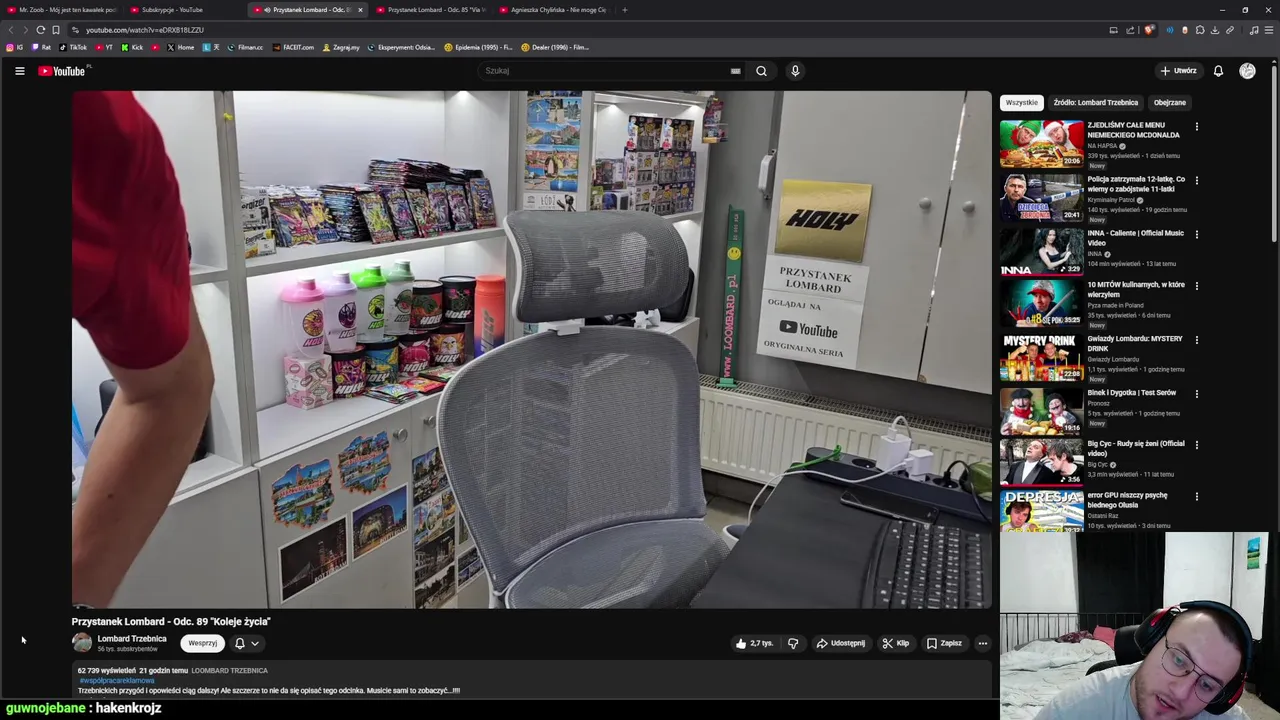Screen dimensions: 1280x720
Task: Open the niemieckiego McDonalda video thumbnail
Action: (x=1041, y=144)
